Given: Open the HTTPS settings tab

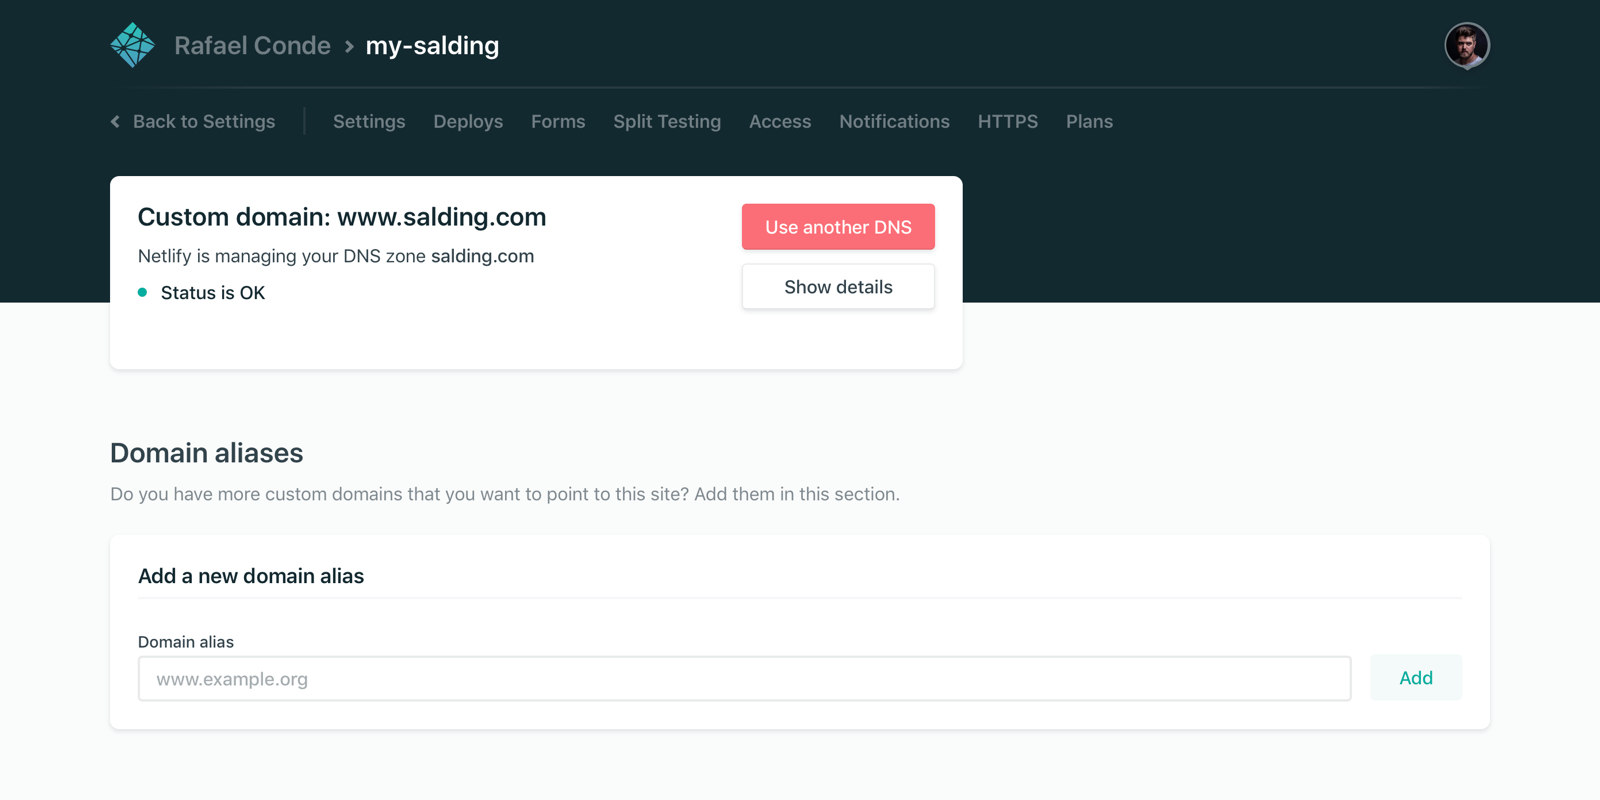Looking at the screenshot, I should click(x=1008, y=121).
